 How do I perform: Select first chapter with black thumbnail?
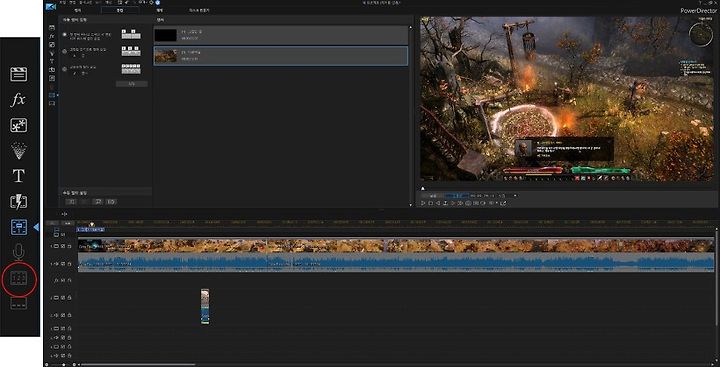[x=281, y=35]
